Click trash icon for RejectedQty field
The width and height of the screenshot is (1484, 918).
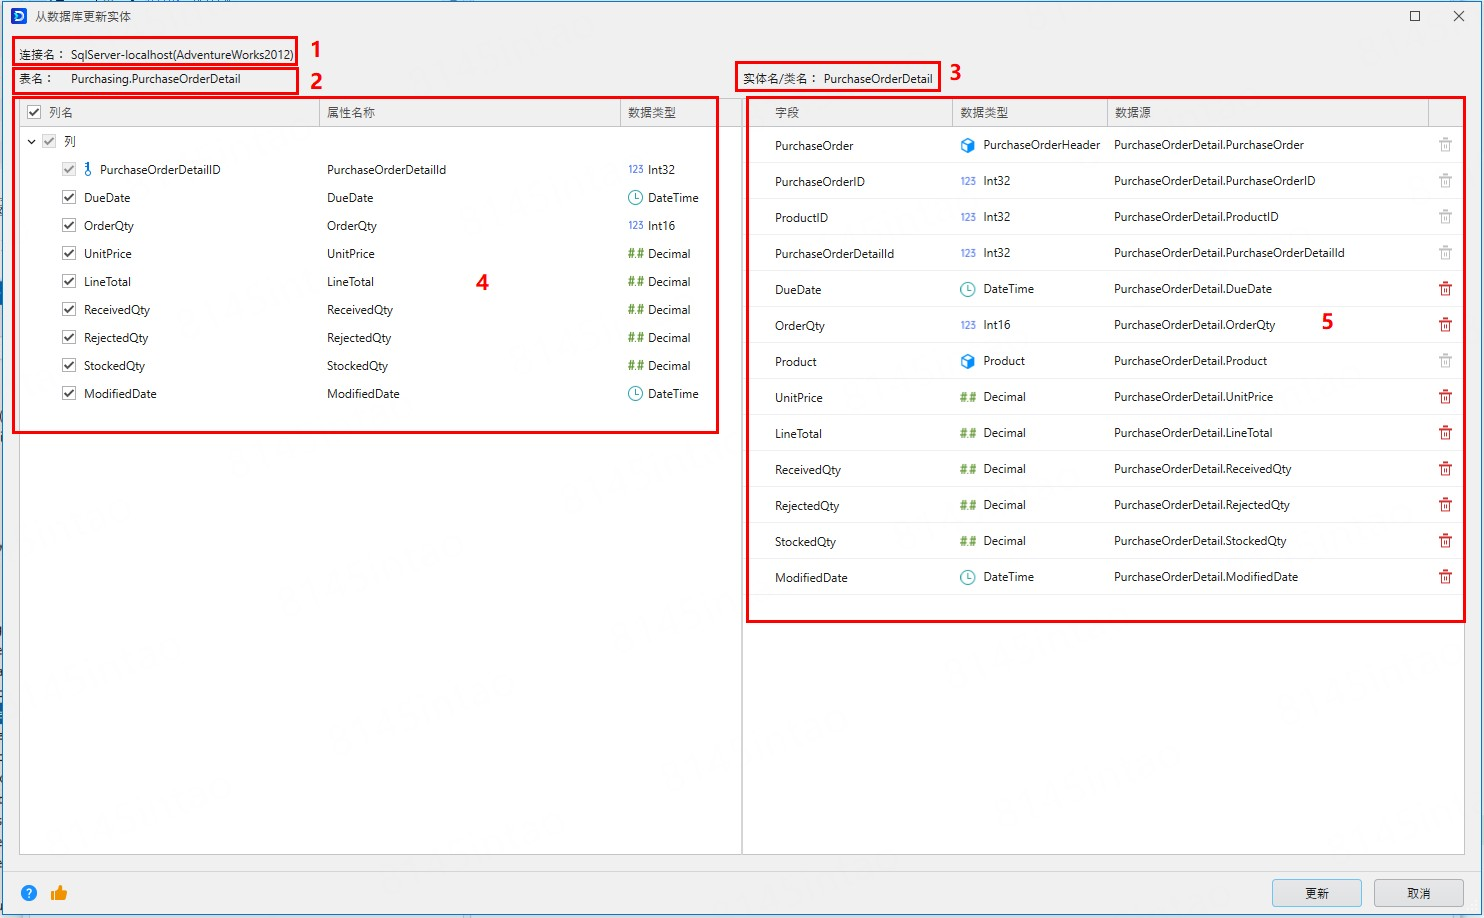1445,505
